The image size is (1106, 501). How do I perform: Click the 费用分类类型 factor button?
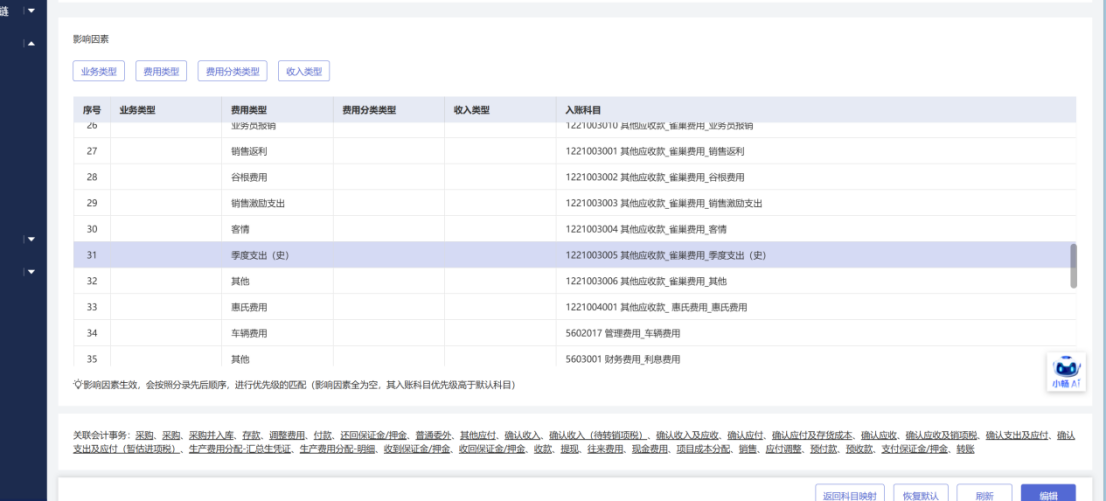tap(232, 71)
